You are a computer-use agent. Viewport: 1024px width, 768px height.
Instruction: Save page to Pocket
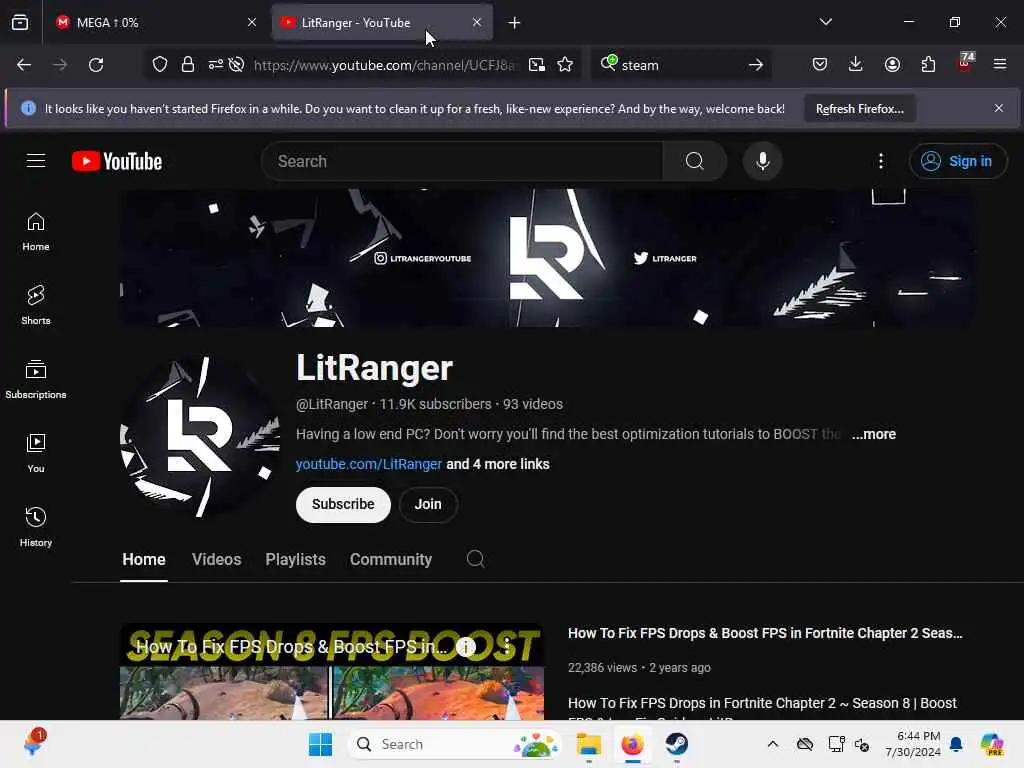click(820, 64)
